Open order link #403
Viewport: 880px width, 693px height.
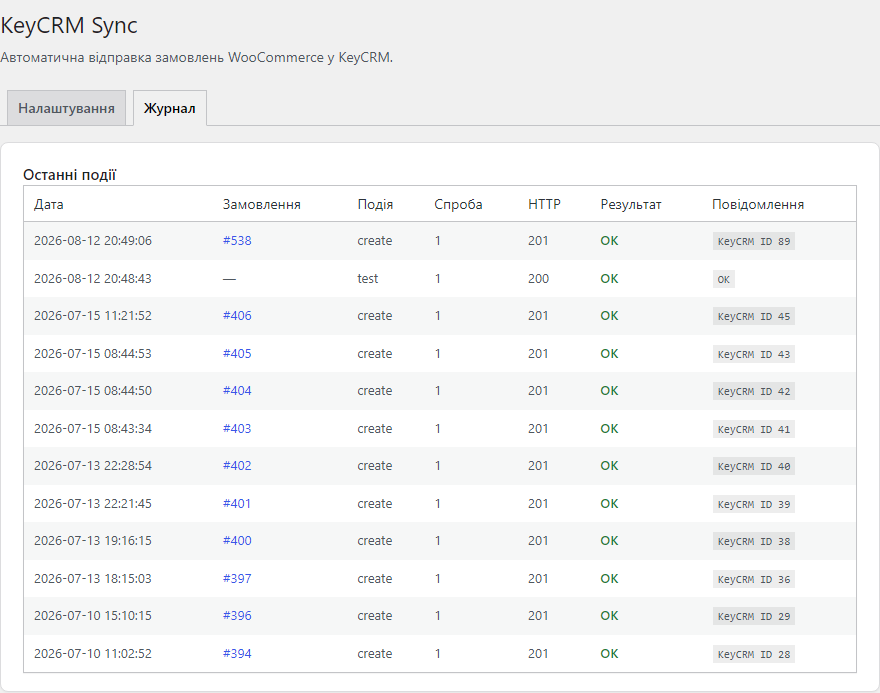[x=237, y=429]
